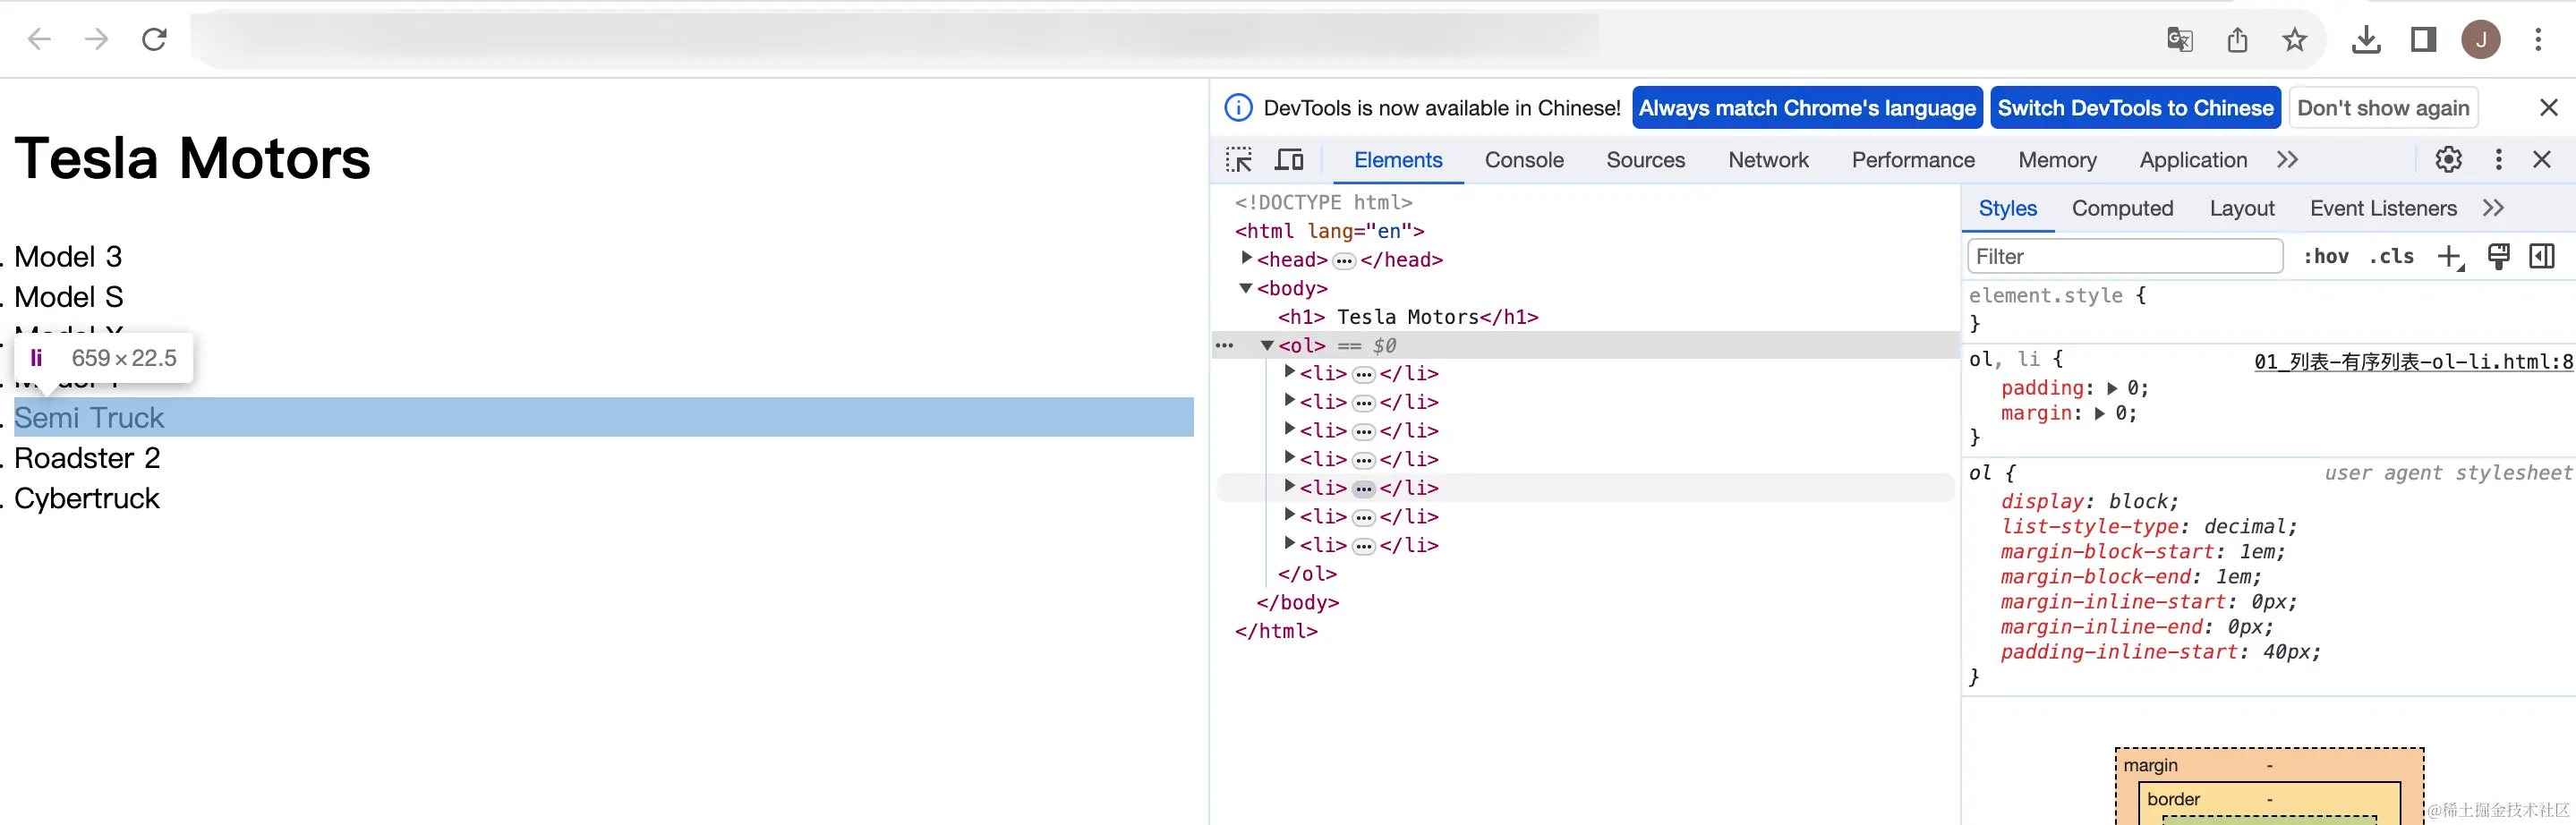Viewport: 2576px width, 825px height.
Task: Expand the hovered fifth li node
Action: pyautogui.click(x=1290, y=487)
